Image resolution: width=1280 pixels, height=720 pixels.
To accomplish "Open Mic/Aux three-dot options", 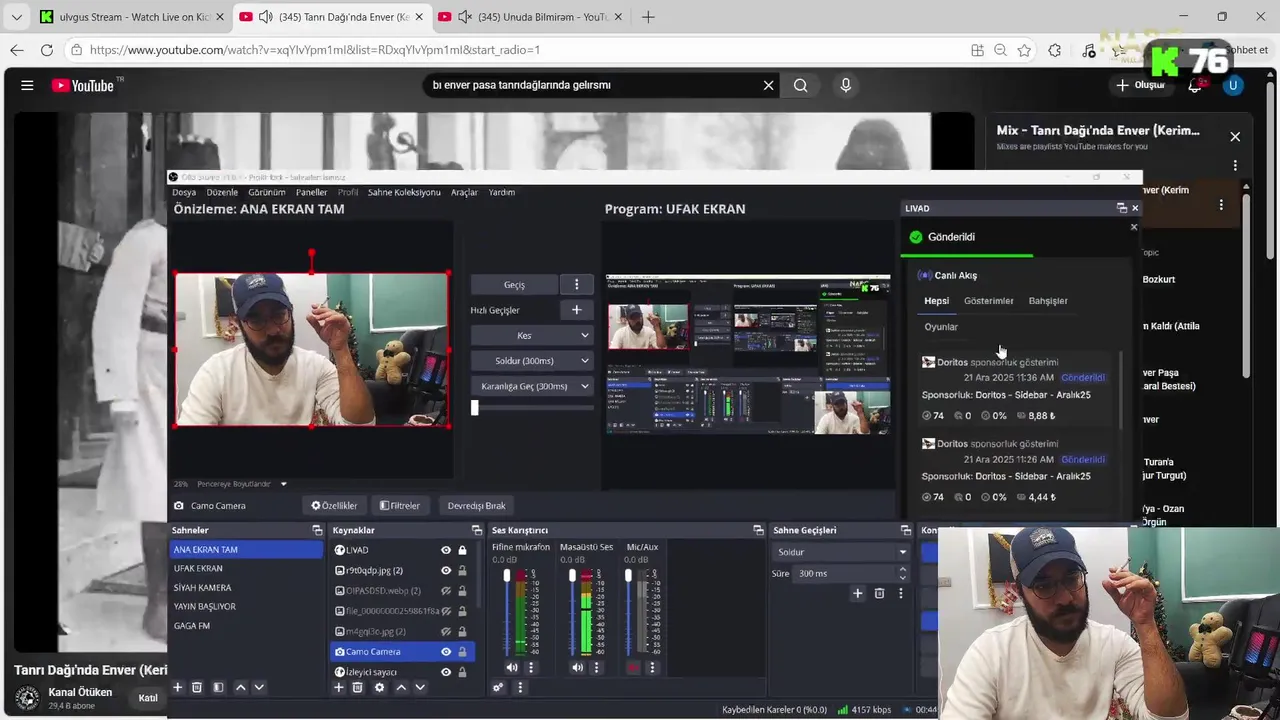I will tap(652, 667).
